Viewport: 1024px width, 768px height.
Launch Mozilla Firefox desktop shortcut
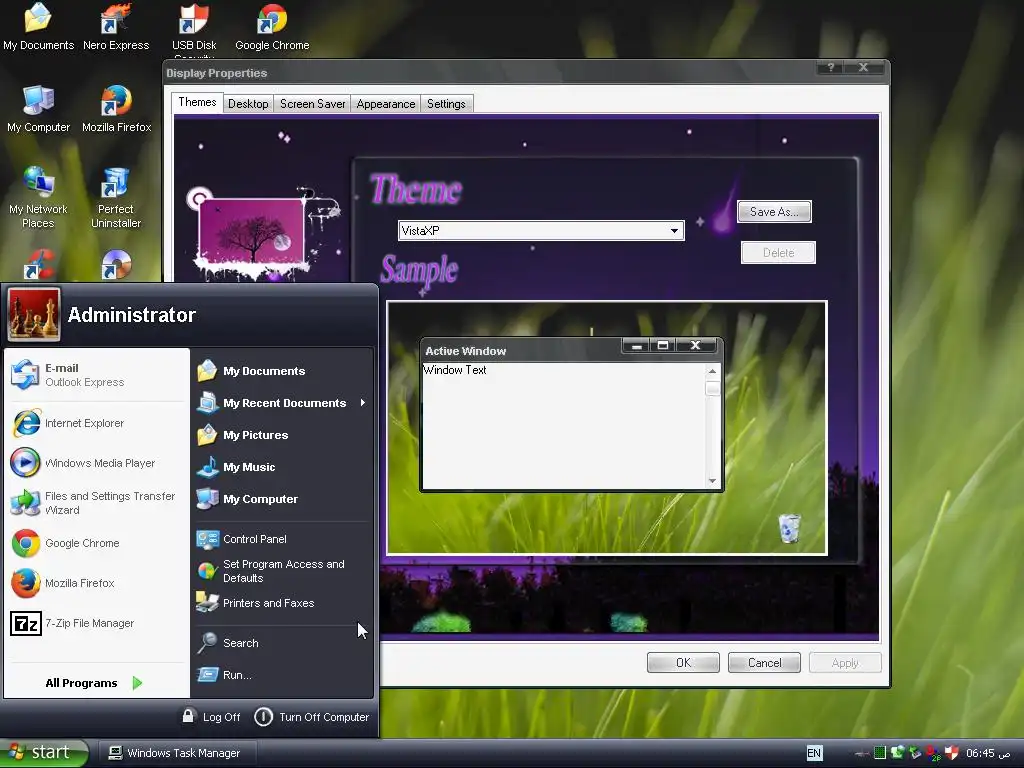pyautogui.click(x=116, y=109)
